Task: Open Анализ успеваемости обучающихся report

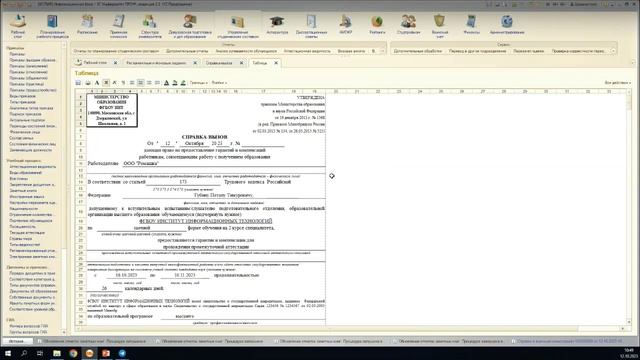Action: 246,51
